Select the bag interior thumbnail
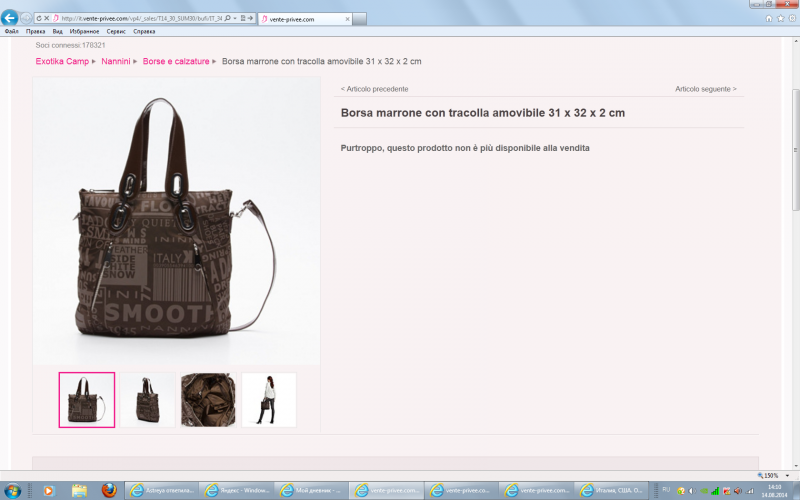Image resolution: width=800 pixels, height=500 pixels. [208, 400]
